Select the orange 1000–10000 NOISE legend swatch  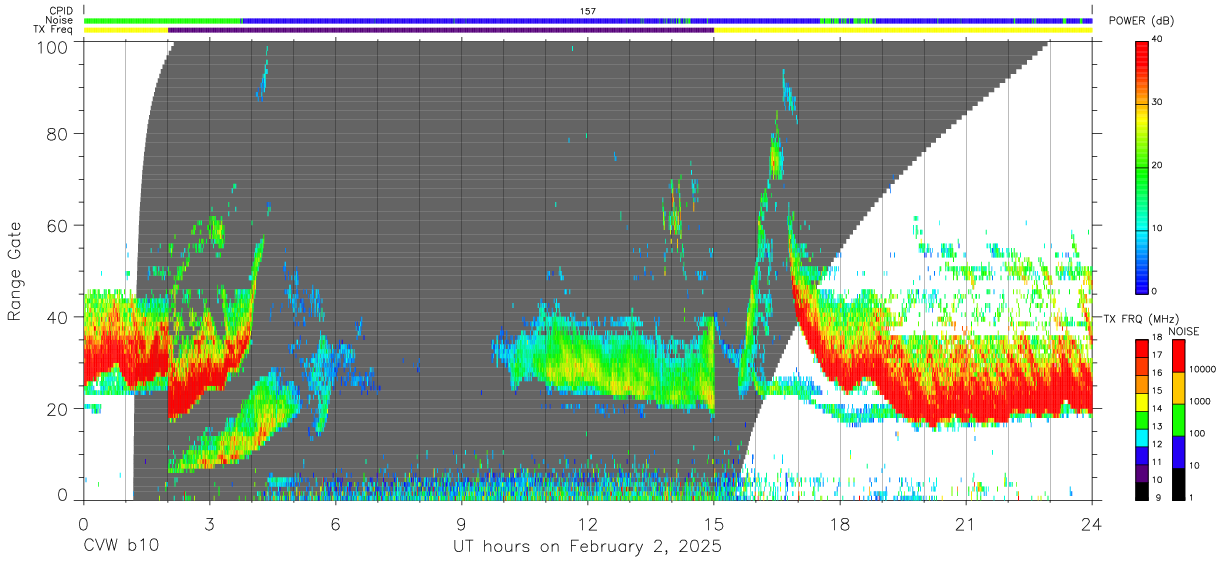(x=1179, y=388)
